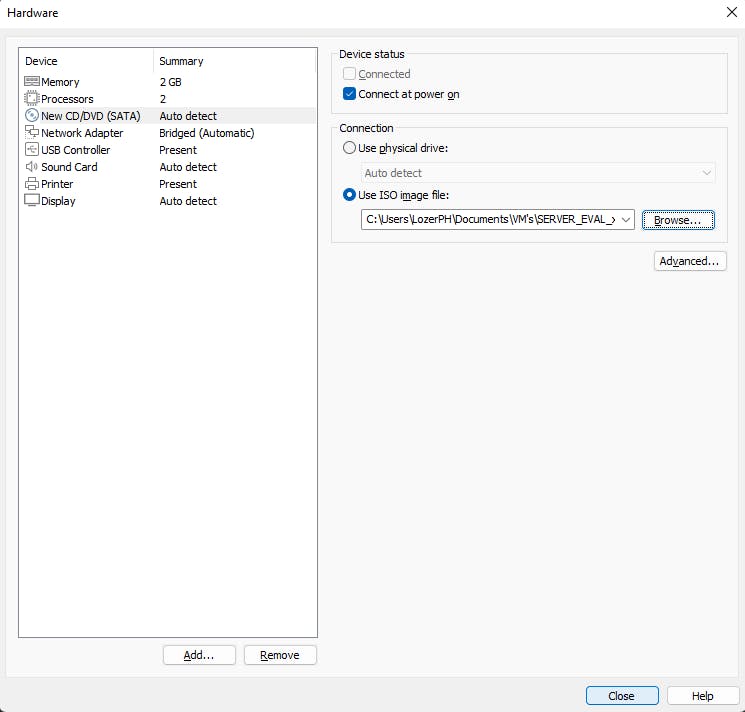Click the Display monitor icon
Screen dimensions: 745x712
click(31, 200)
